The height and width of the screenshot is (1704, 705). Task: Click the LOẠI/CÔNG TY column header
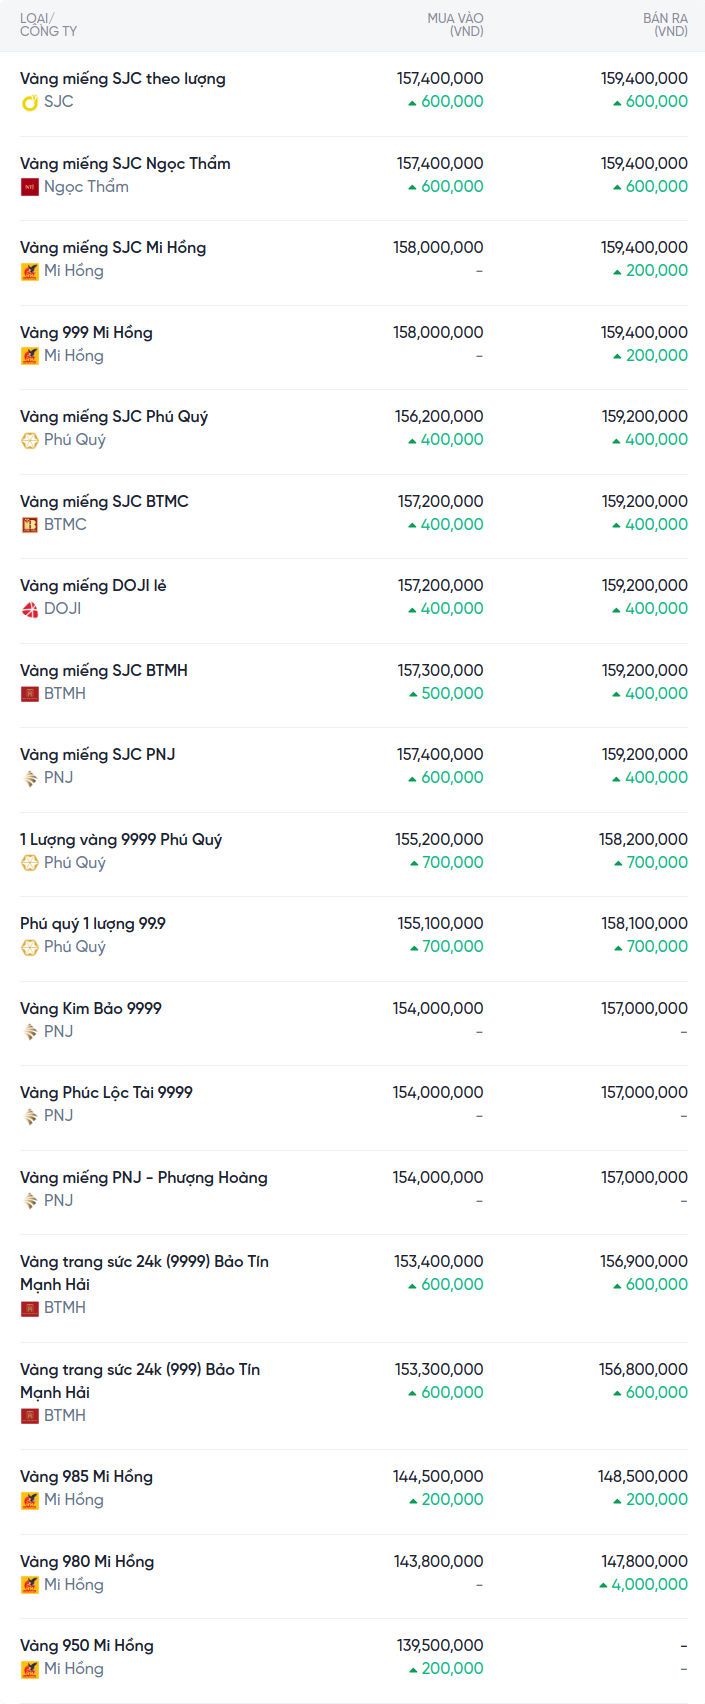click(48, 25)
